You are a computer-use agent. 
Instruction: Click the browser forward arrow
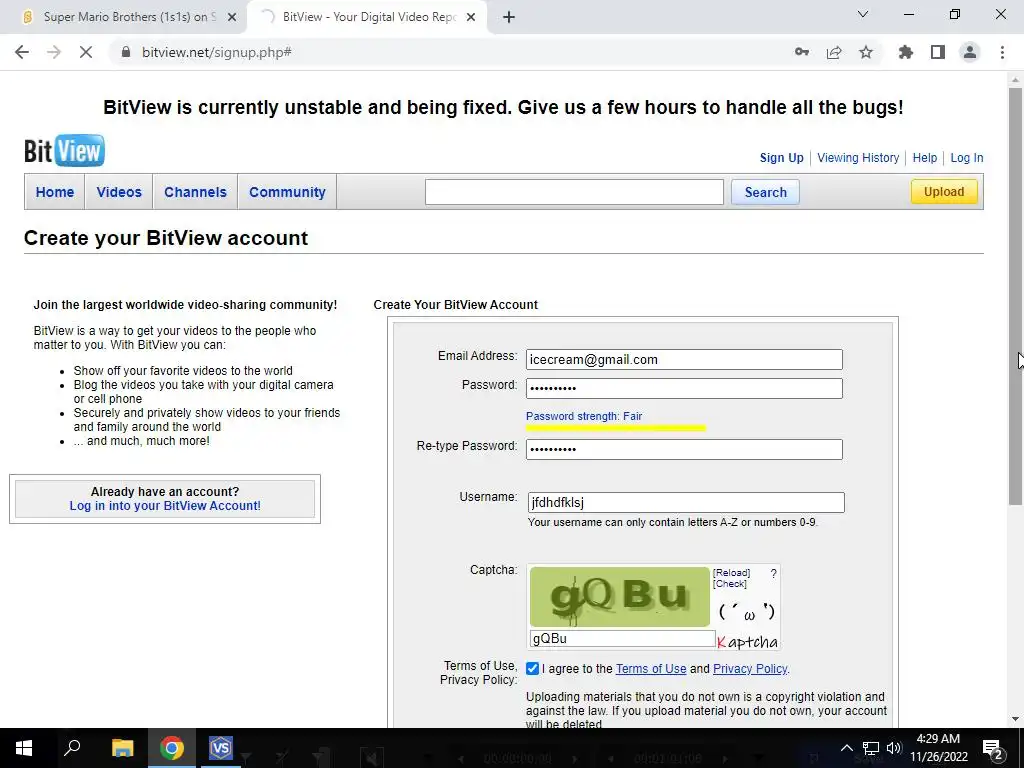coord(54,52)
